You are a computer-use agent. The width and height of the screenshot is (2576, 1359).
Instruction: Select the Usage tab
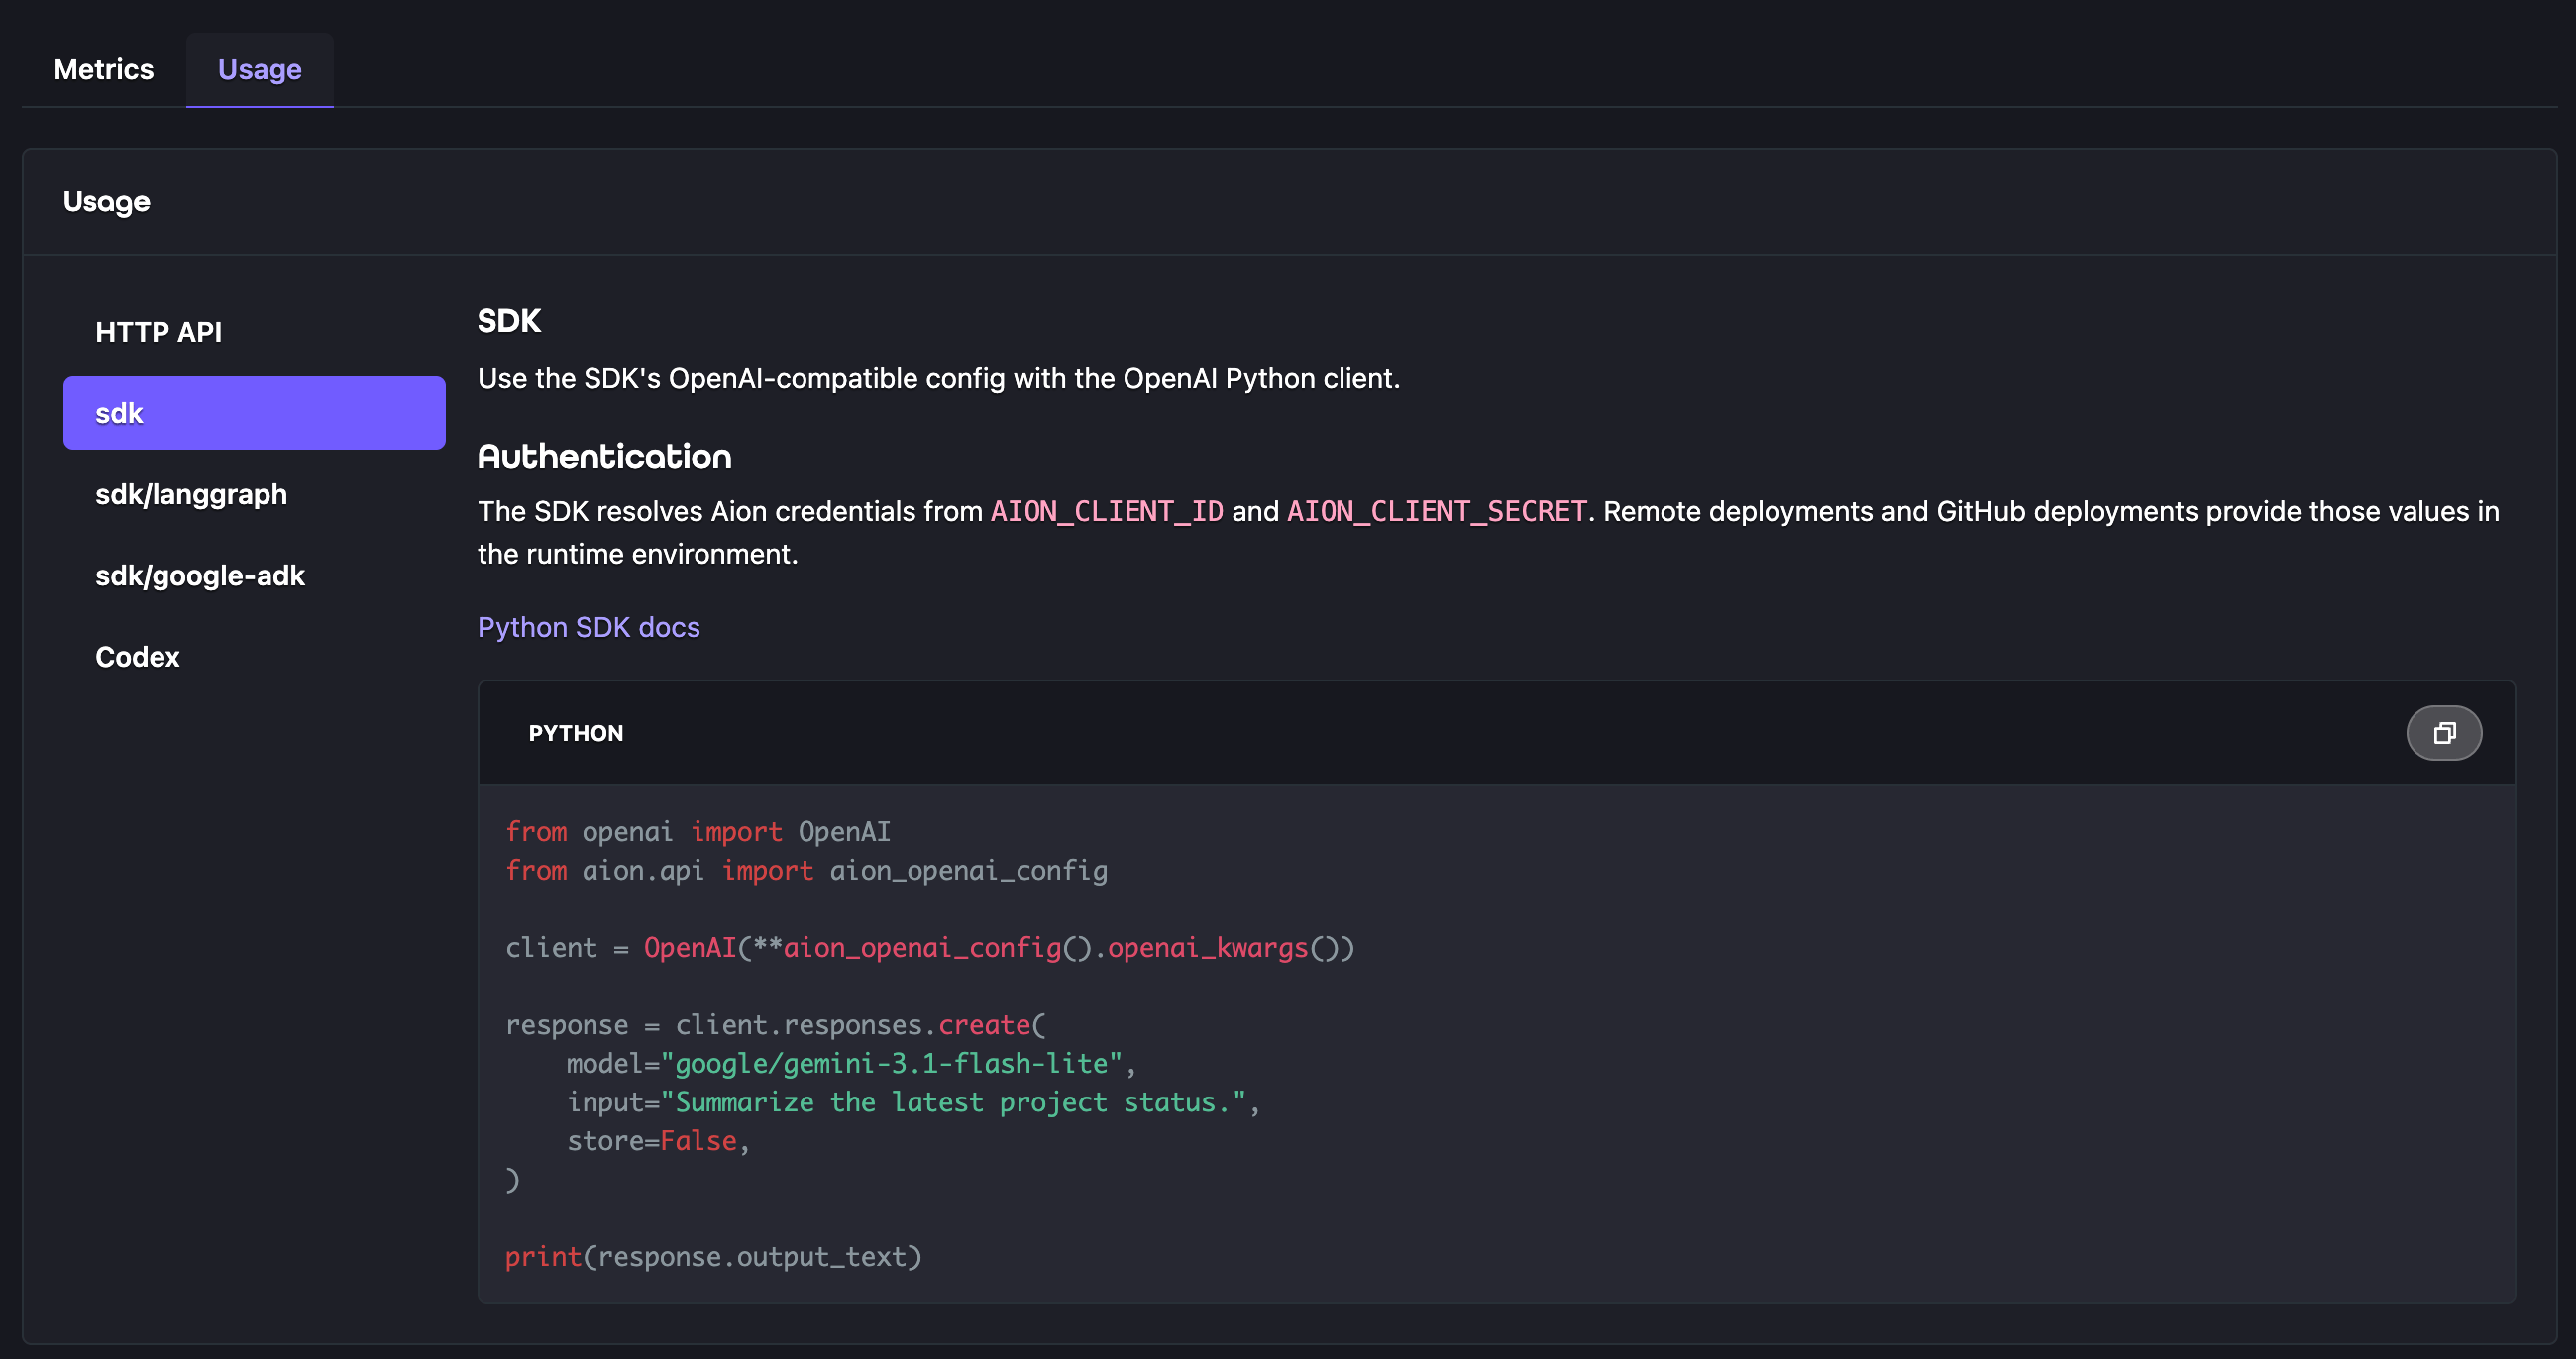[x=260, y=69]
